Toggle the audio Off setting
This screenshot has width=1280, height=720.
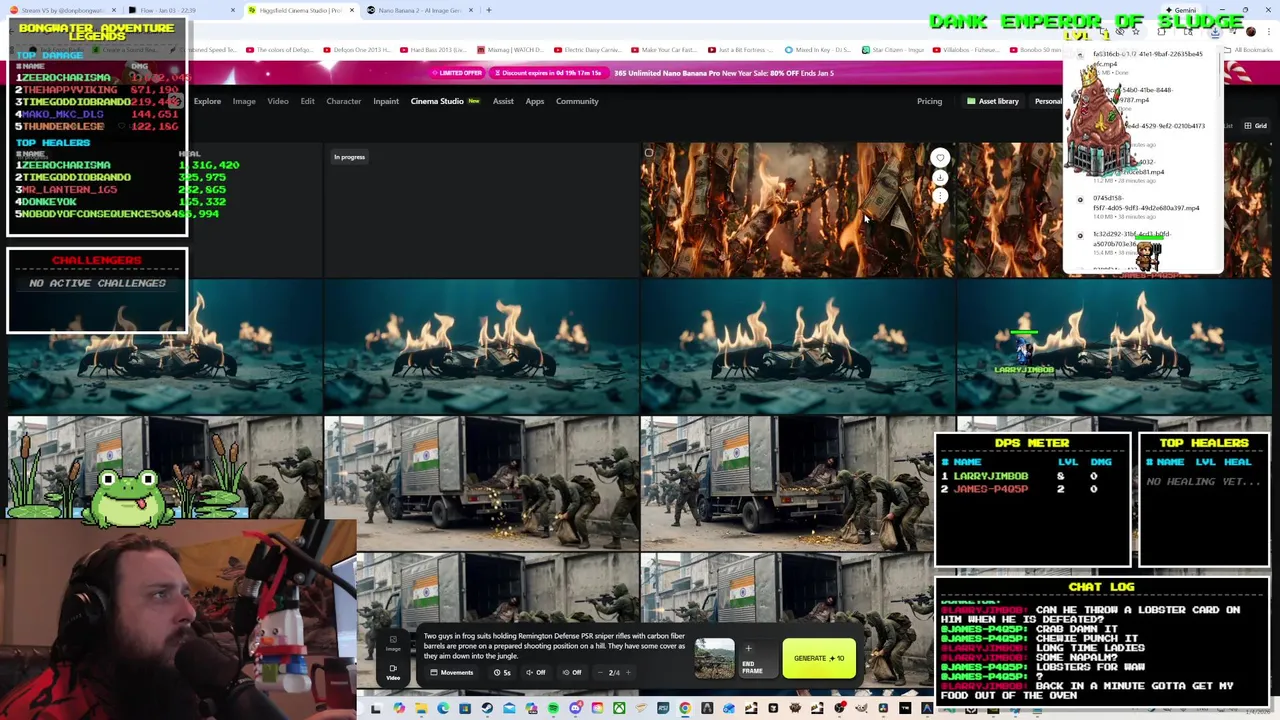tap(535, 672)
